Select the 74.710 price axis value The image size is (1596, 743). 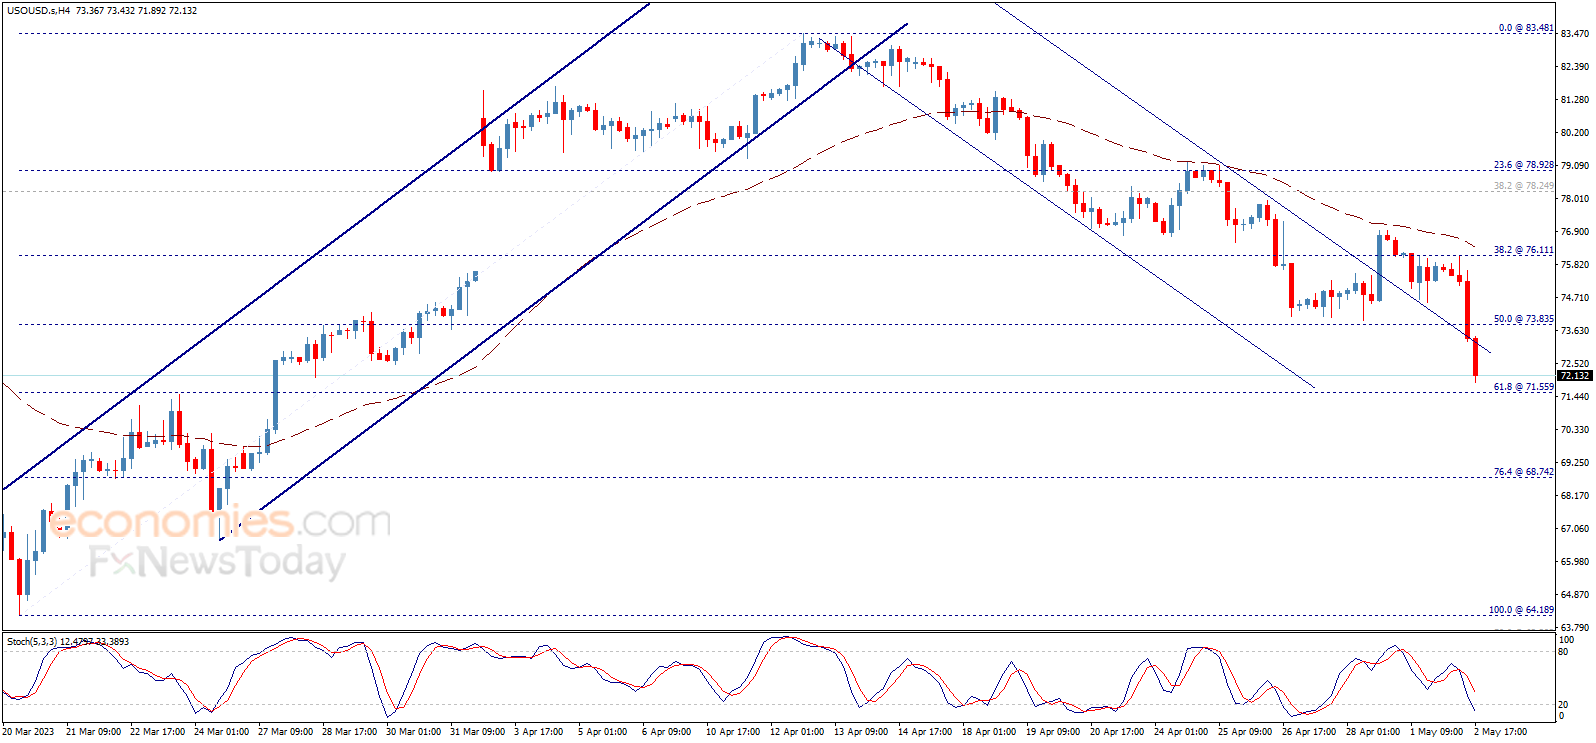(1575, 298)
